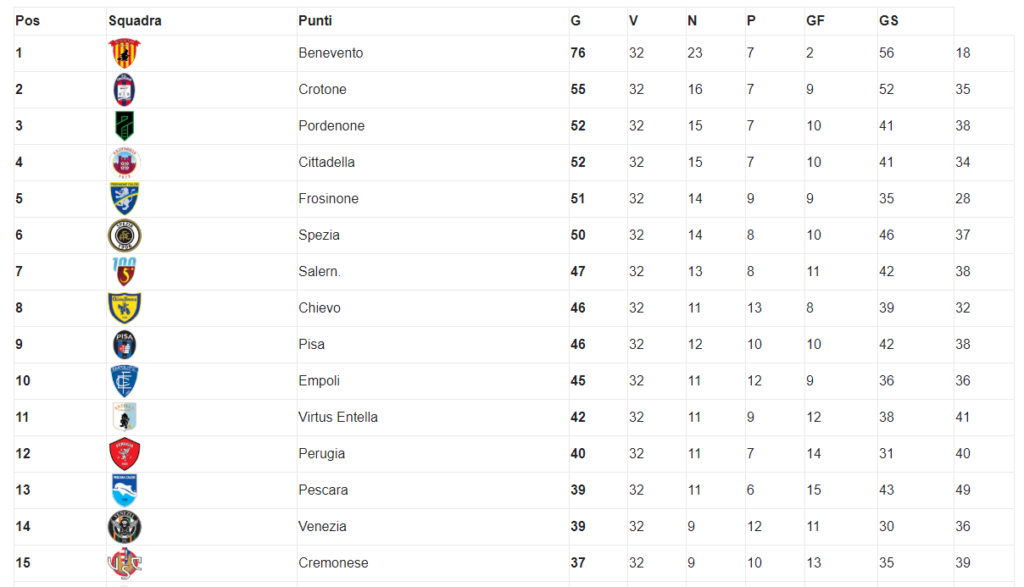1024x587 pixels.
Task: Select the Cremonese team name
Action: (x=334, y=563)
